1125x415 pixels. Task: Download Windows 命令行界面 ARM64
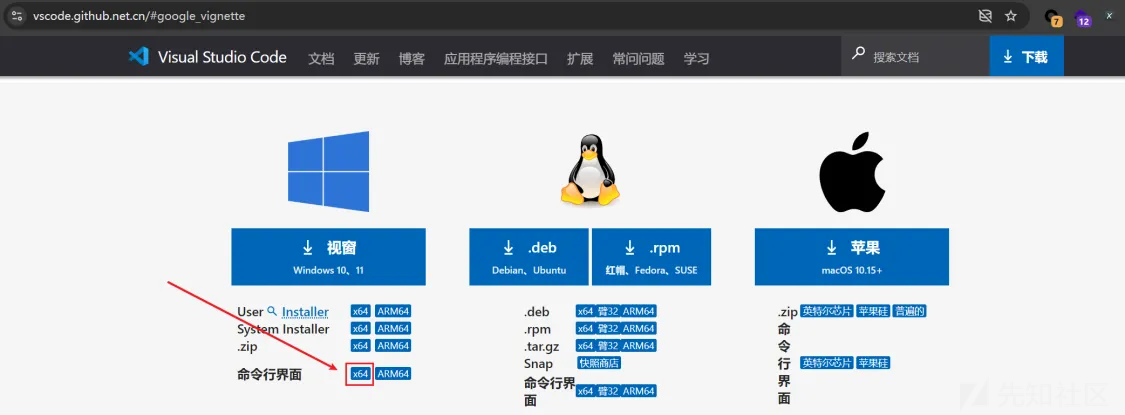click(393, 374)
